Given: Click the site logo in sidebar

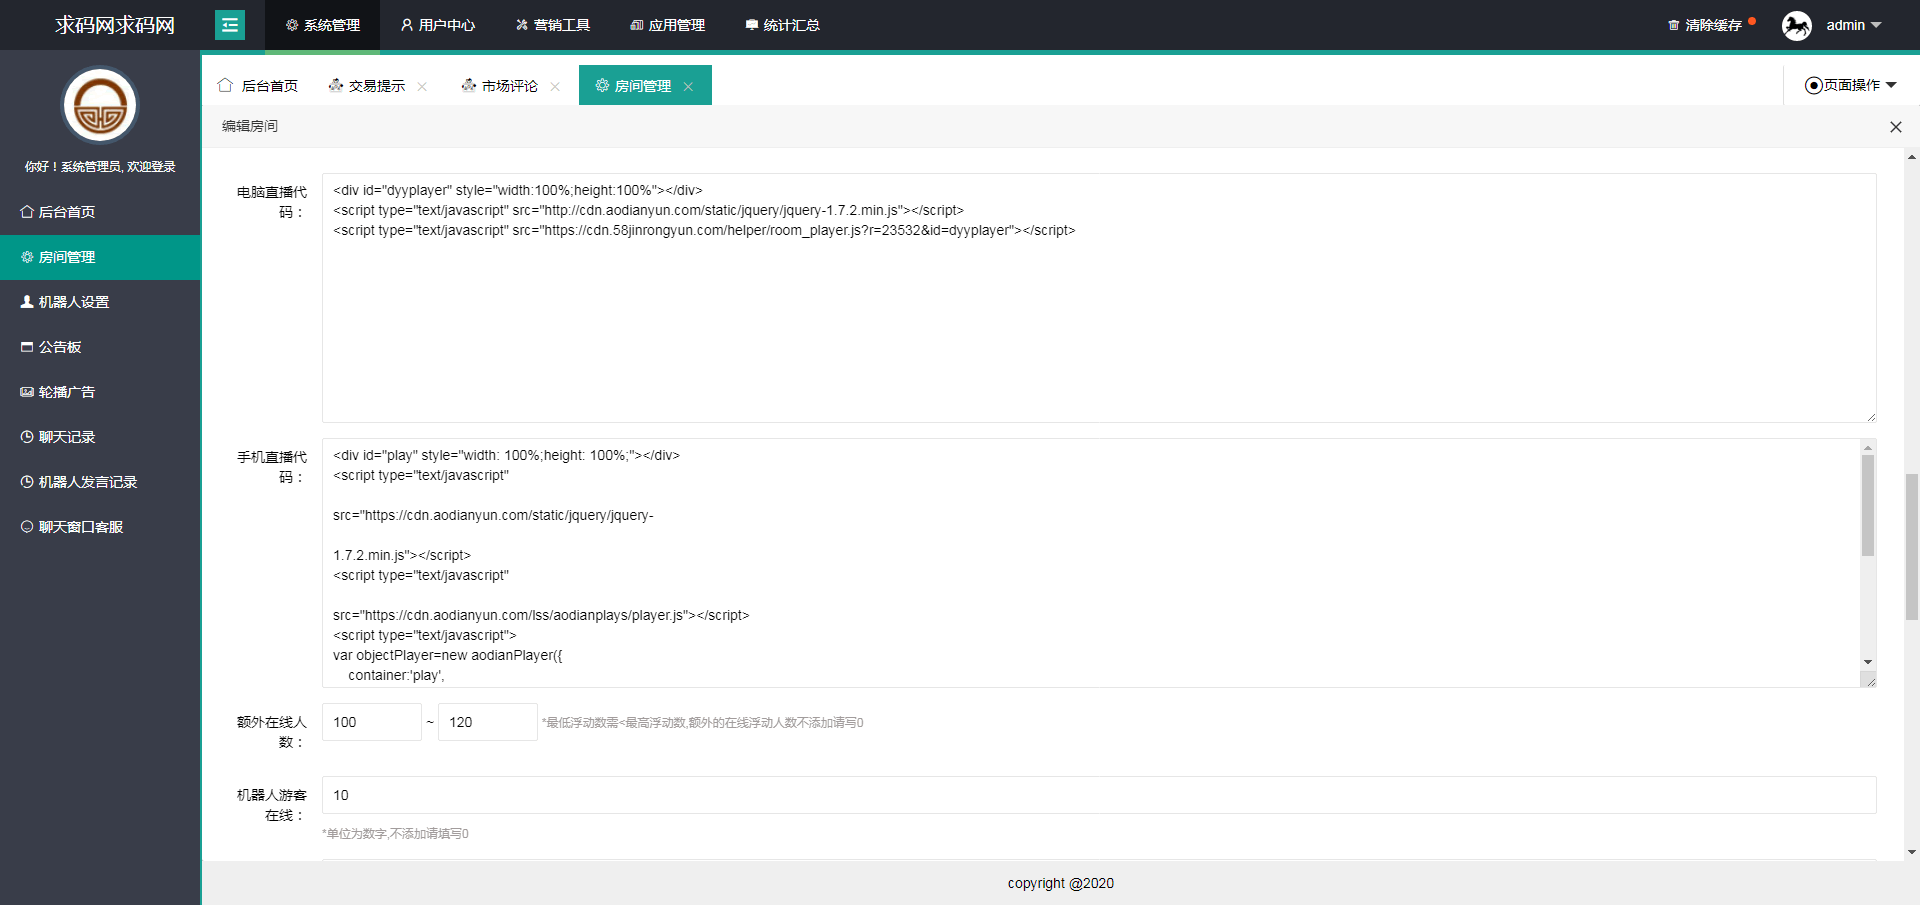Looking at the screenshot, I should [100, 106].
